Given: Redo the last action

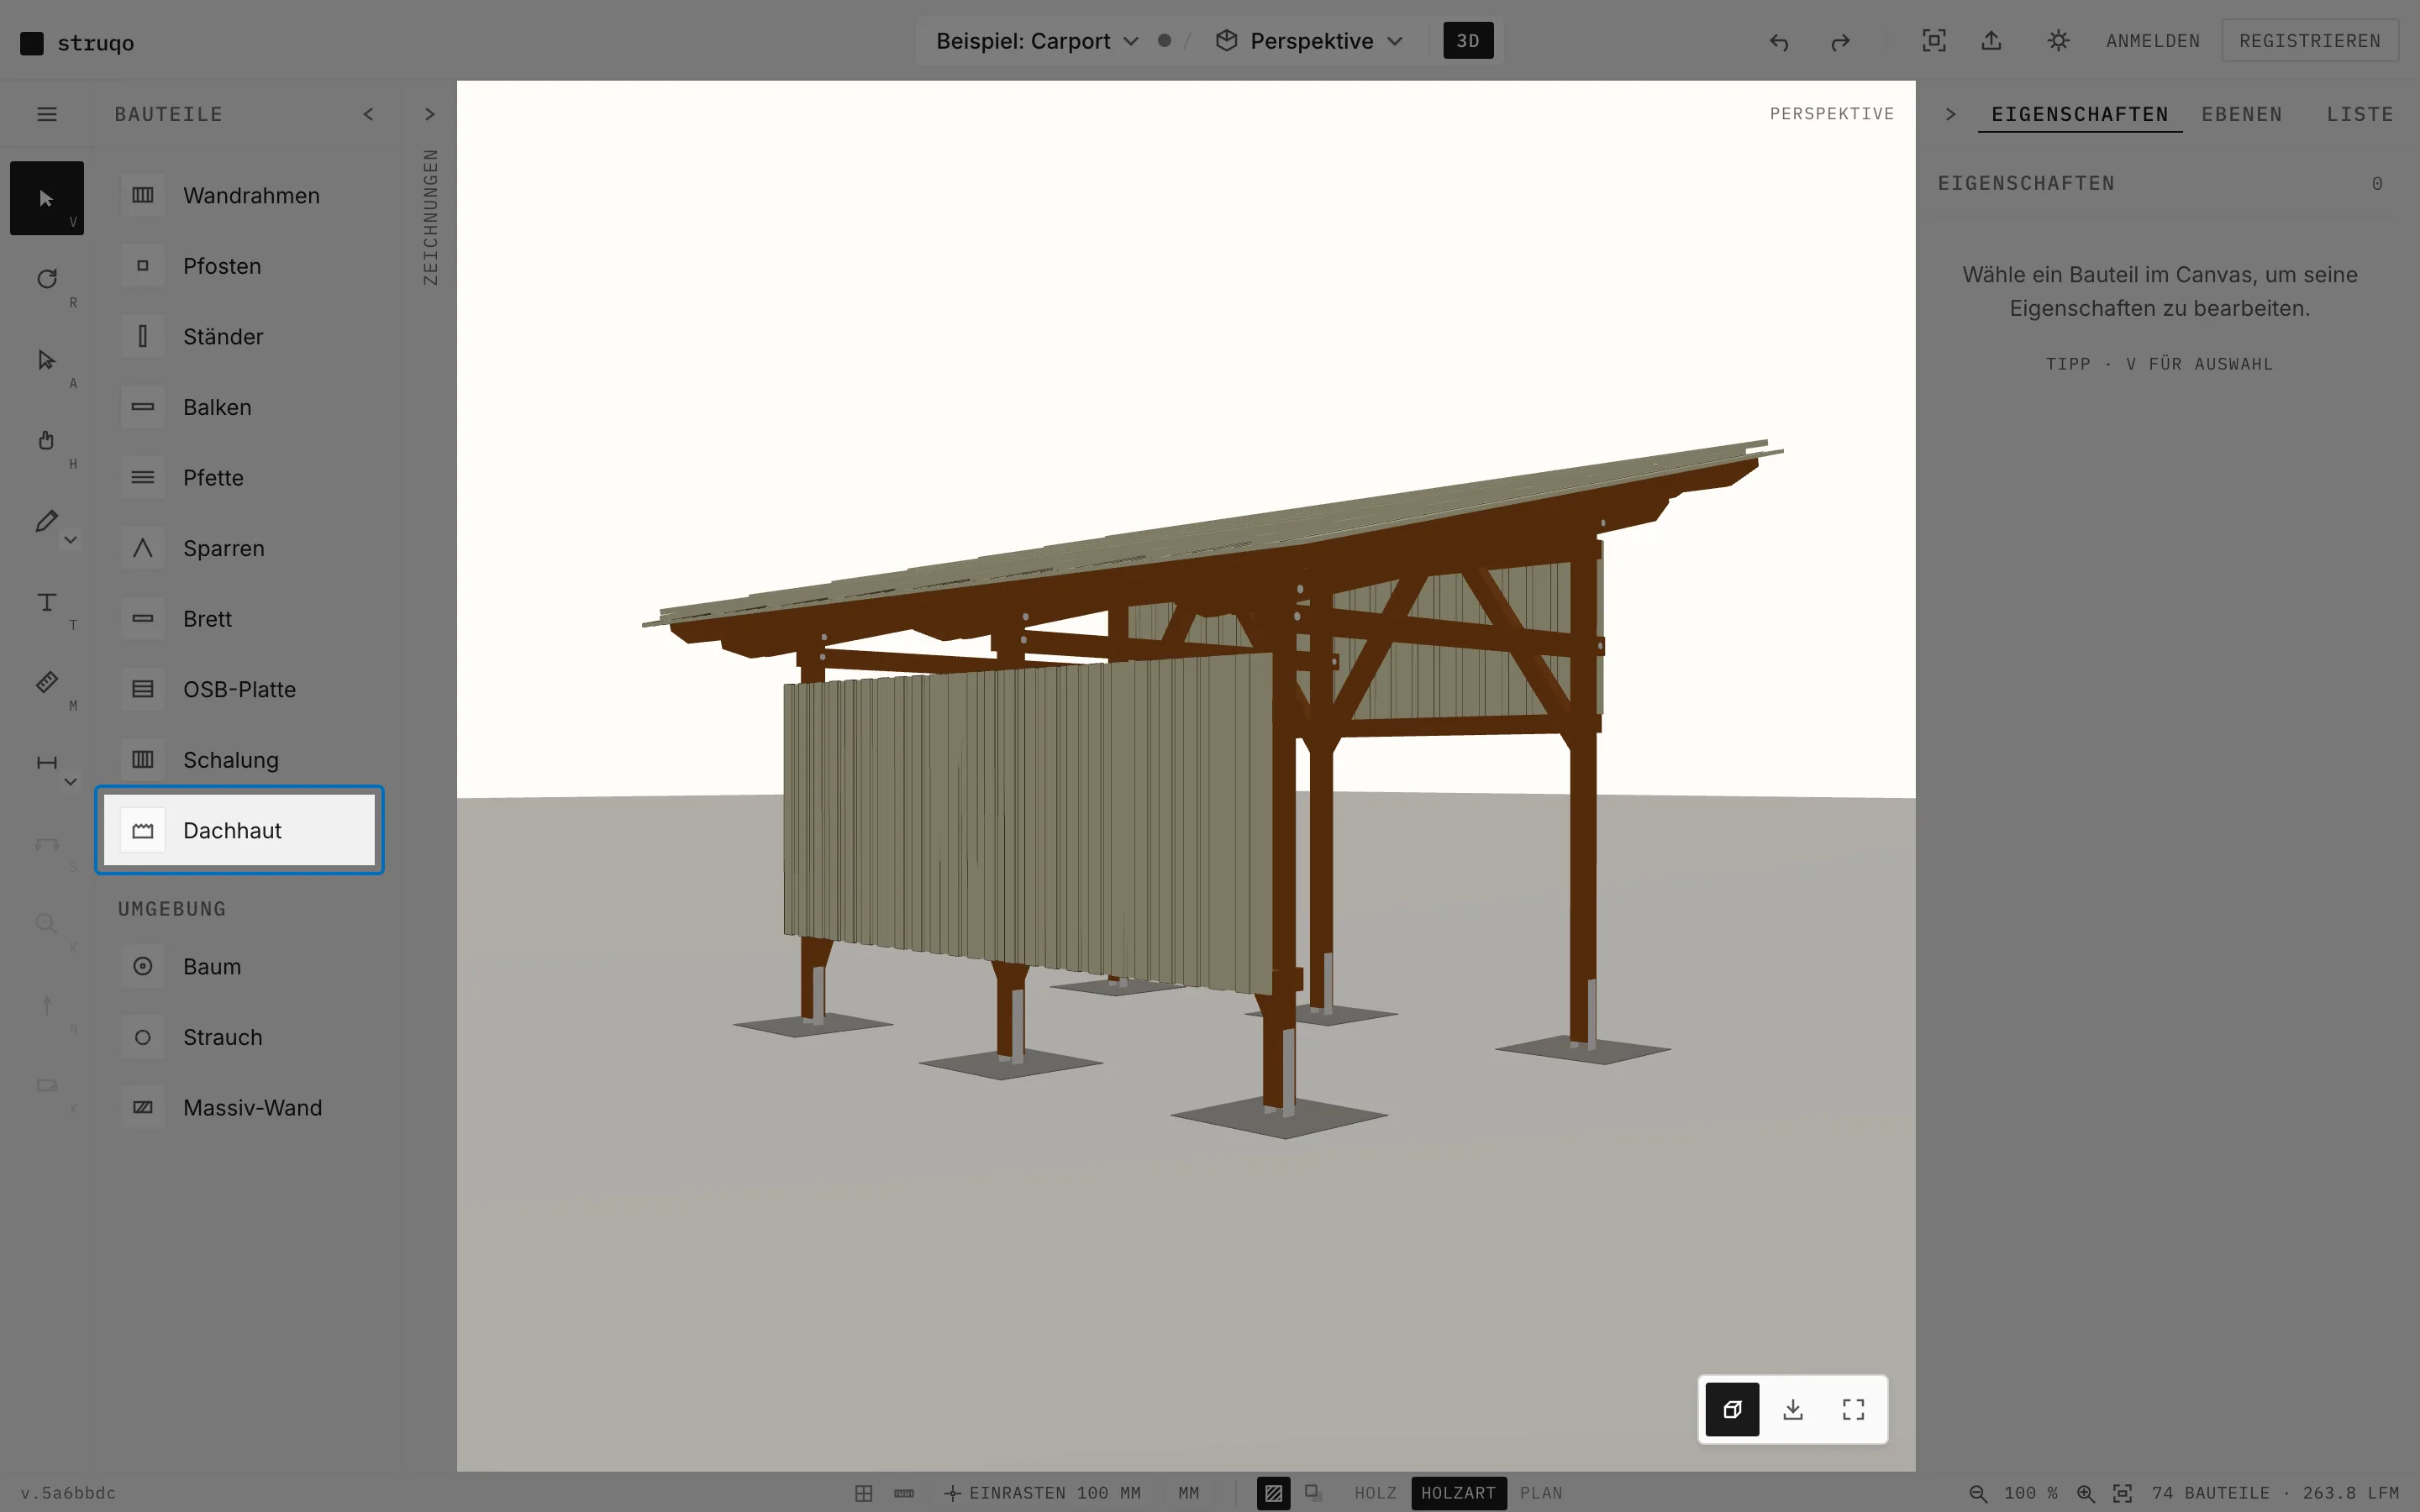Looking at the screenshot, I should click(x=1840, y=41).
